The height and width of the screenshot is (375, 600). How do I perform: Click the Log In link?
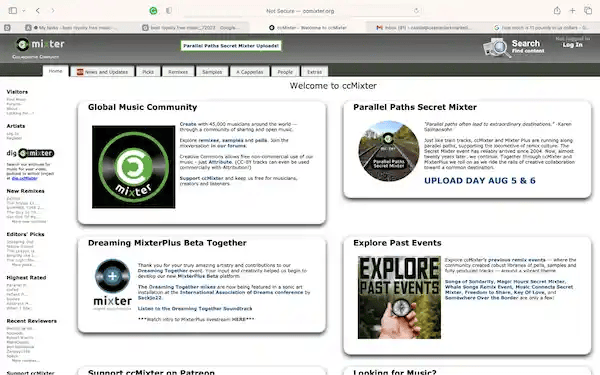[572, 45]
